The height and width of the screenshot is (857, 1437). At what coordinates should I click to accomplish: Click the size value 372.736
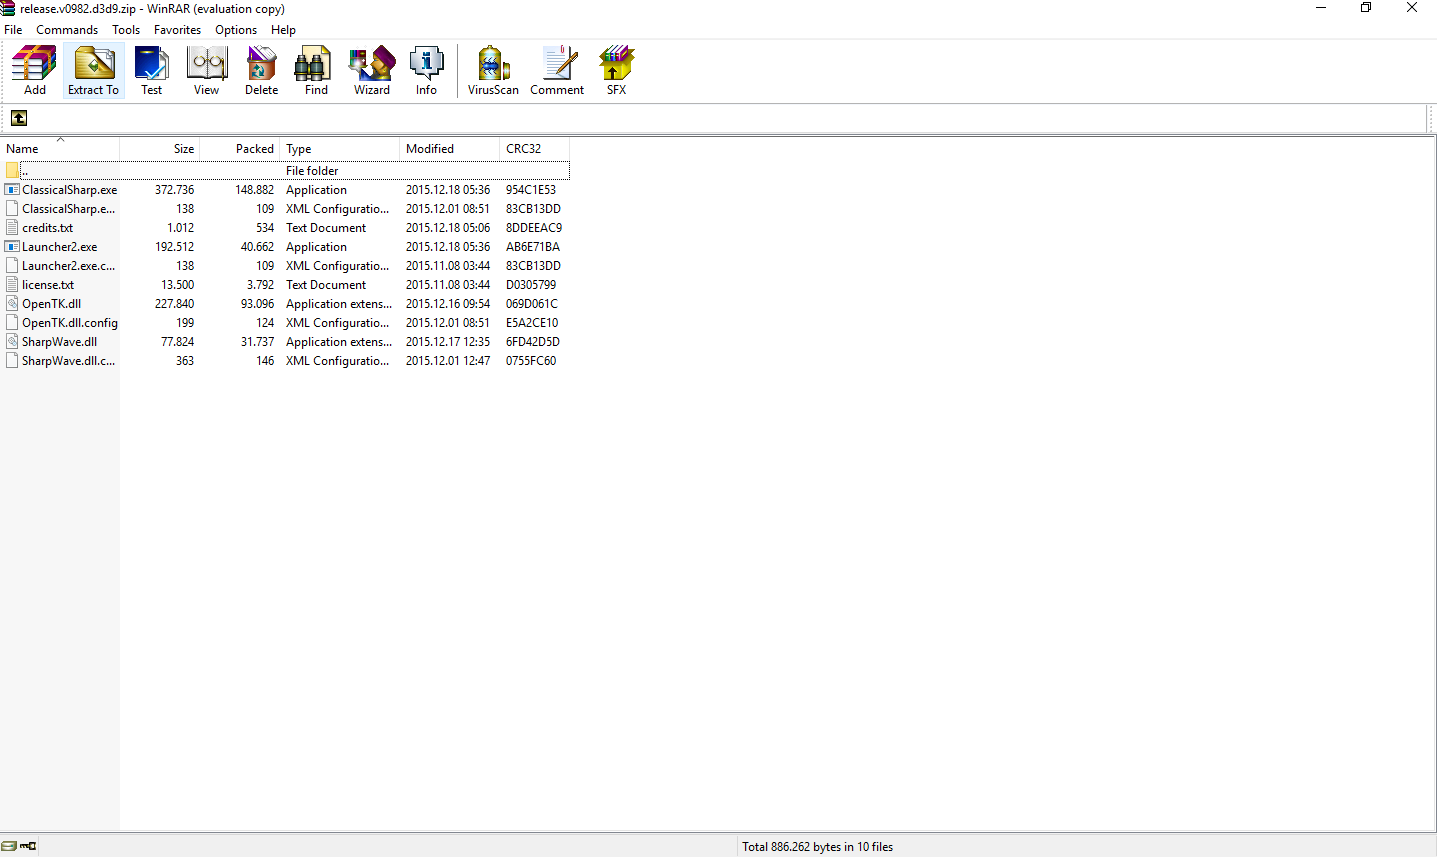pyautogui.click(x=174, y=190)
